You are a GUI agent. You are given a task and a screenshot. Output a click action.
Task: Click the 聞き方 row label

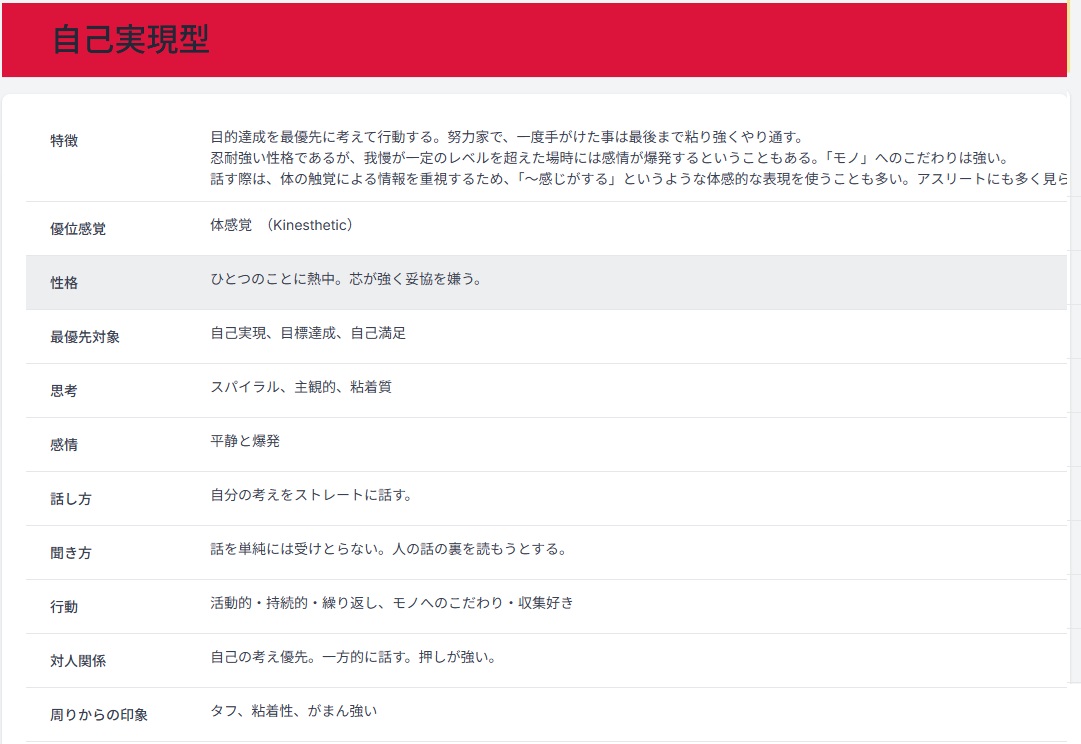[x=71, y=553]
